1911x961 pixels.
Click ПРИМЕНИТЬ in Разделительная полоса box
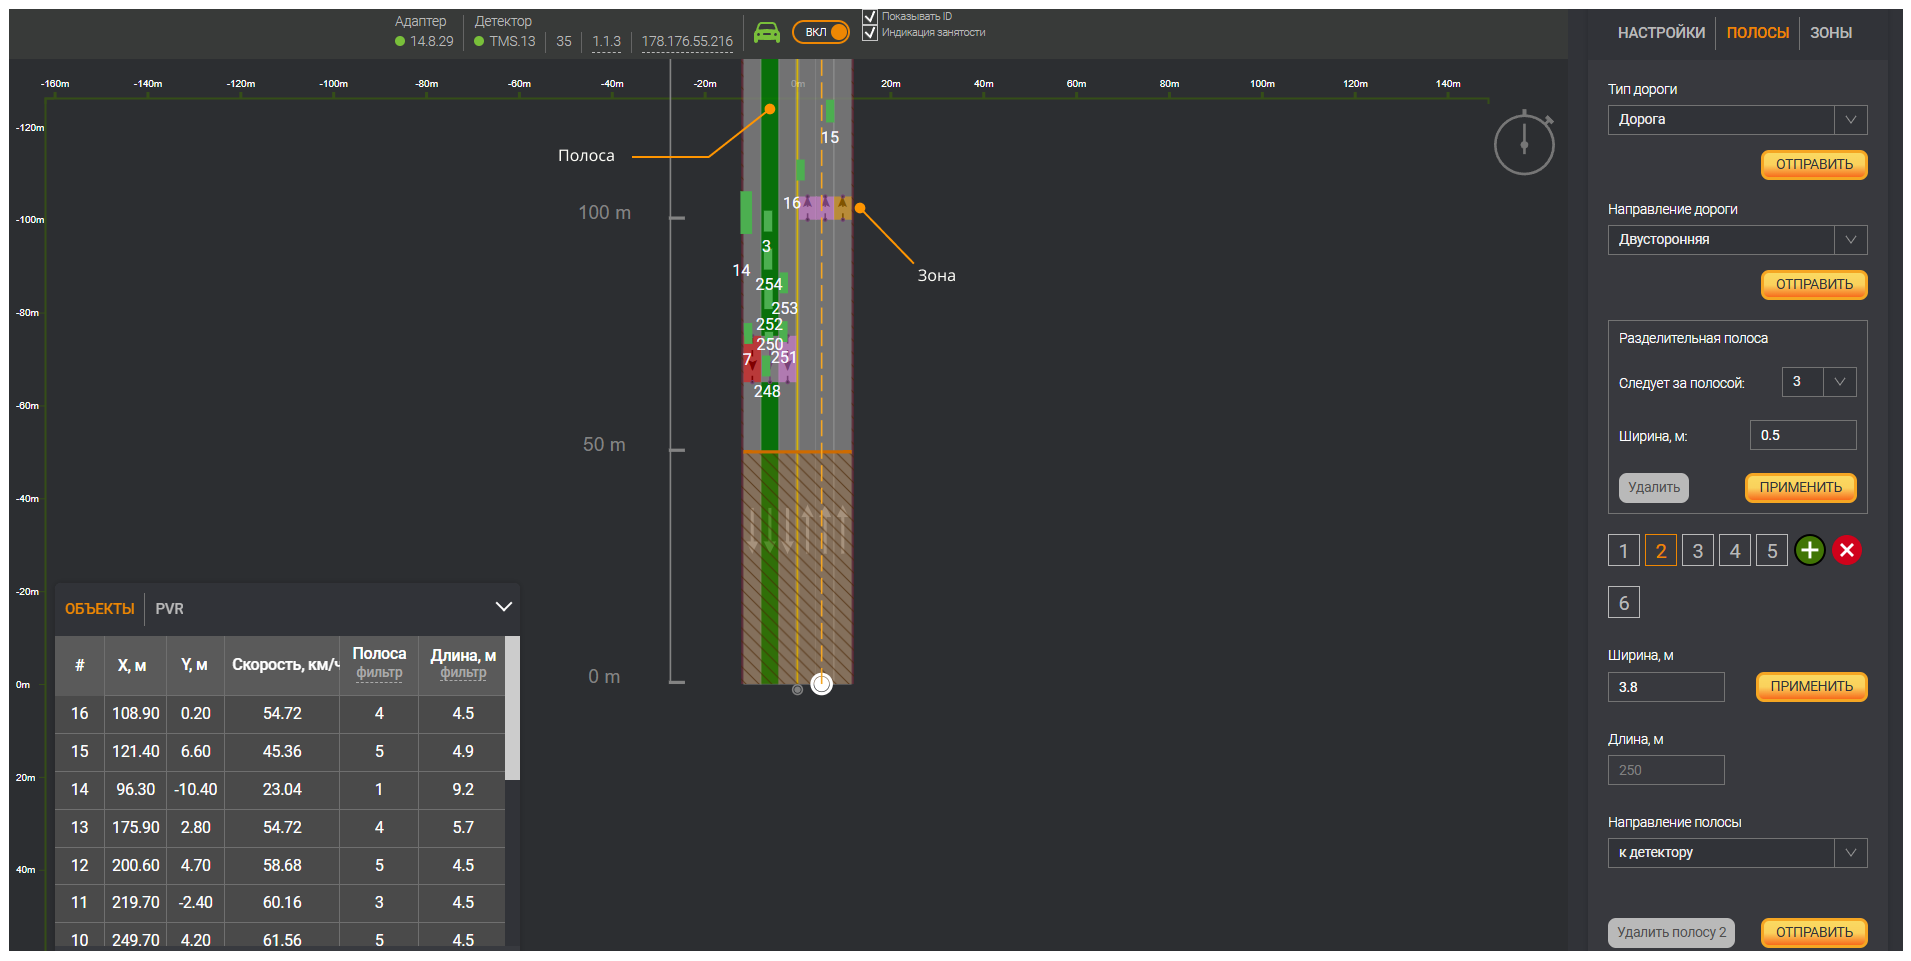point(1800,488)
